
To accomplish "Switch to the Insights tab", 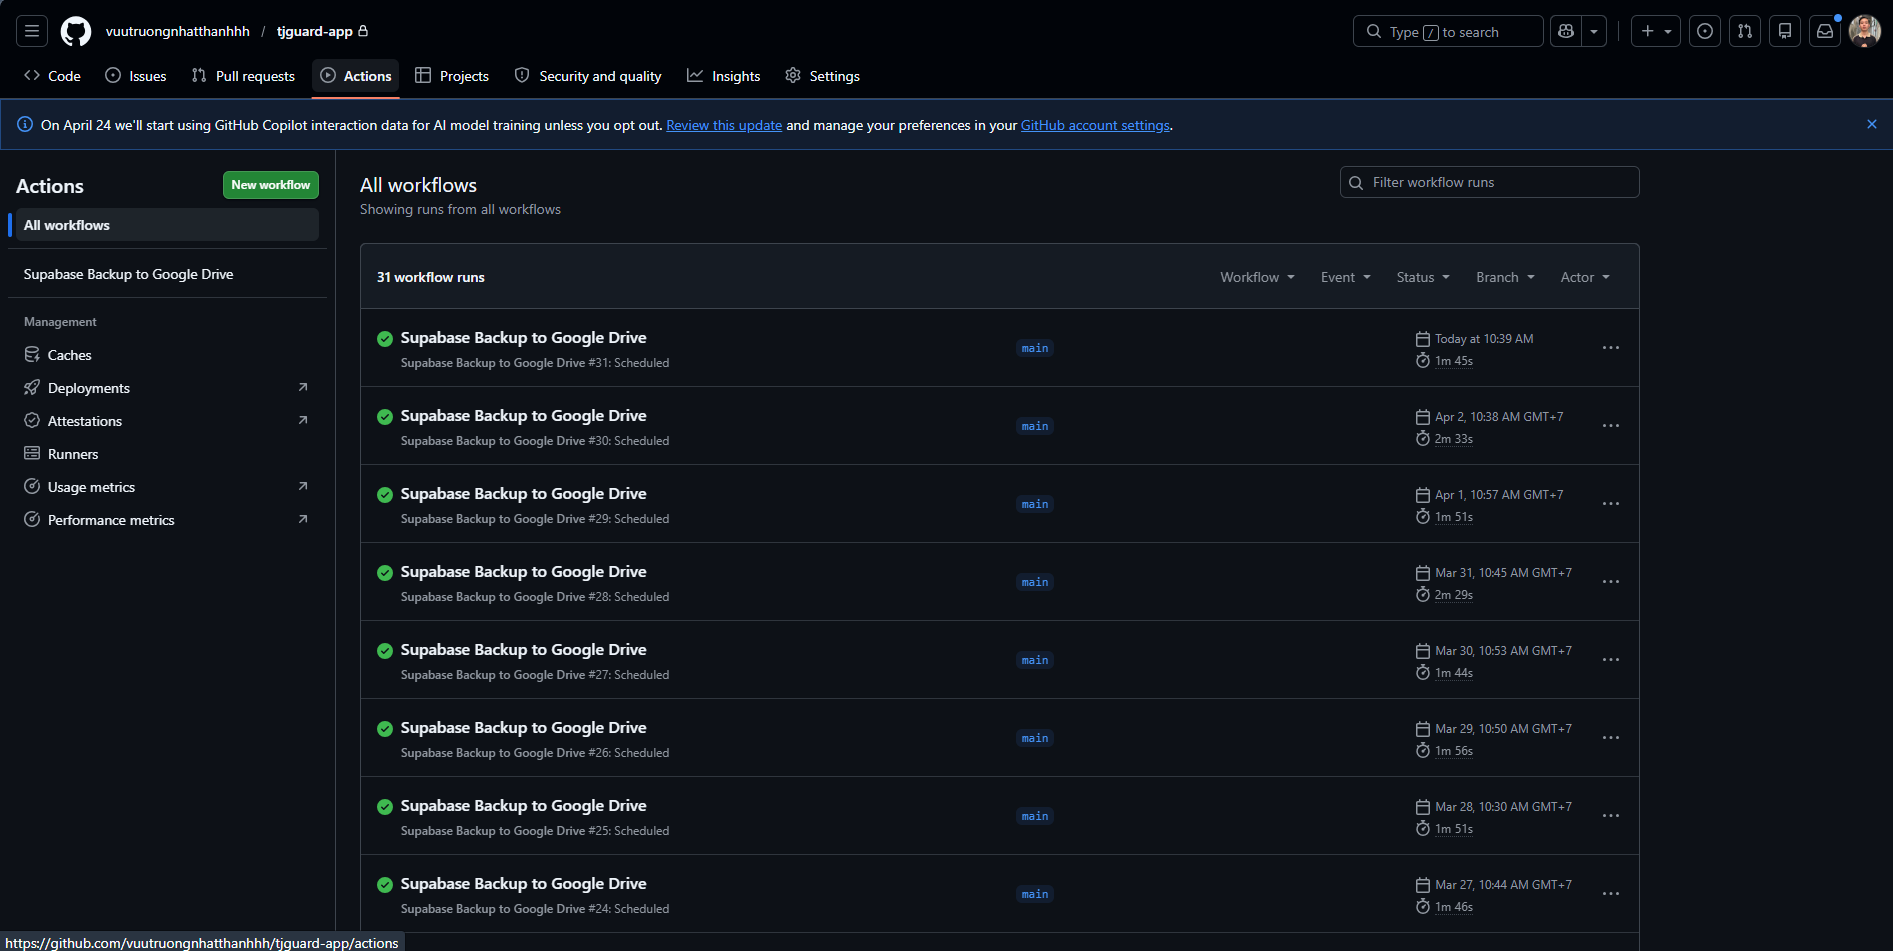I will pos(724,76).
